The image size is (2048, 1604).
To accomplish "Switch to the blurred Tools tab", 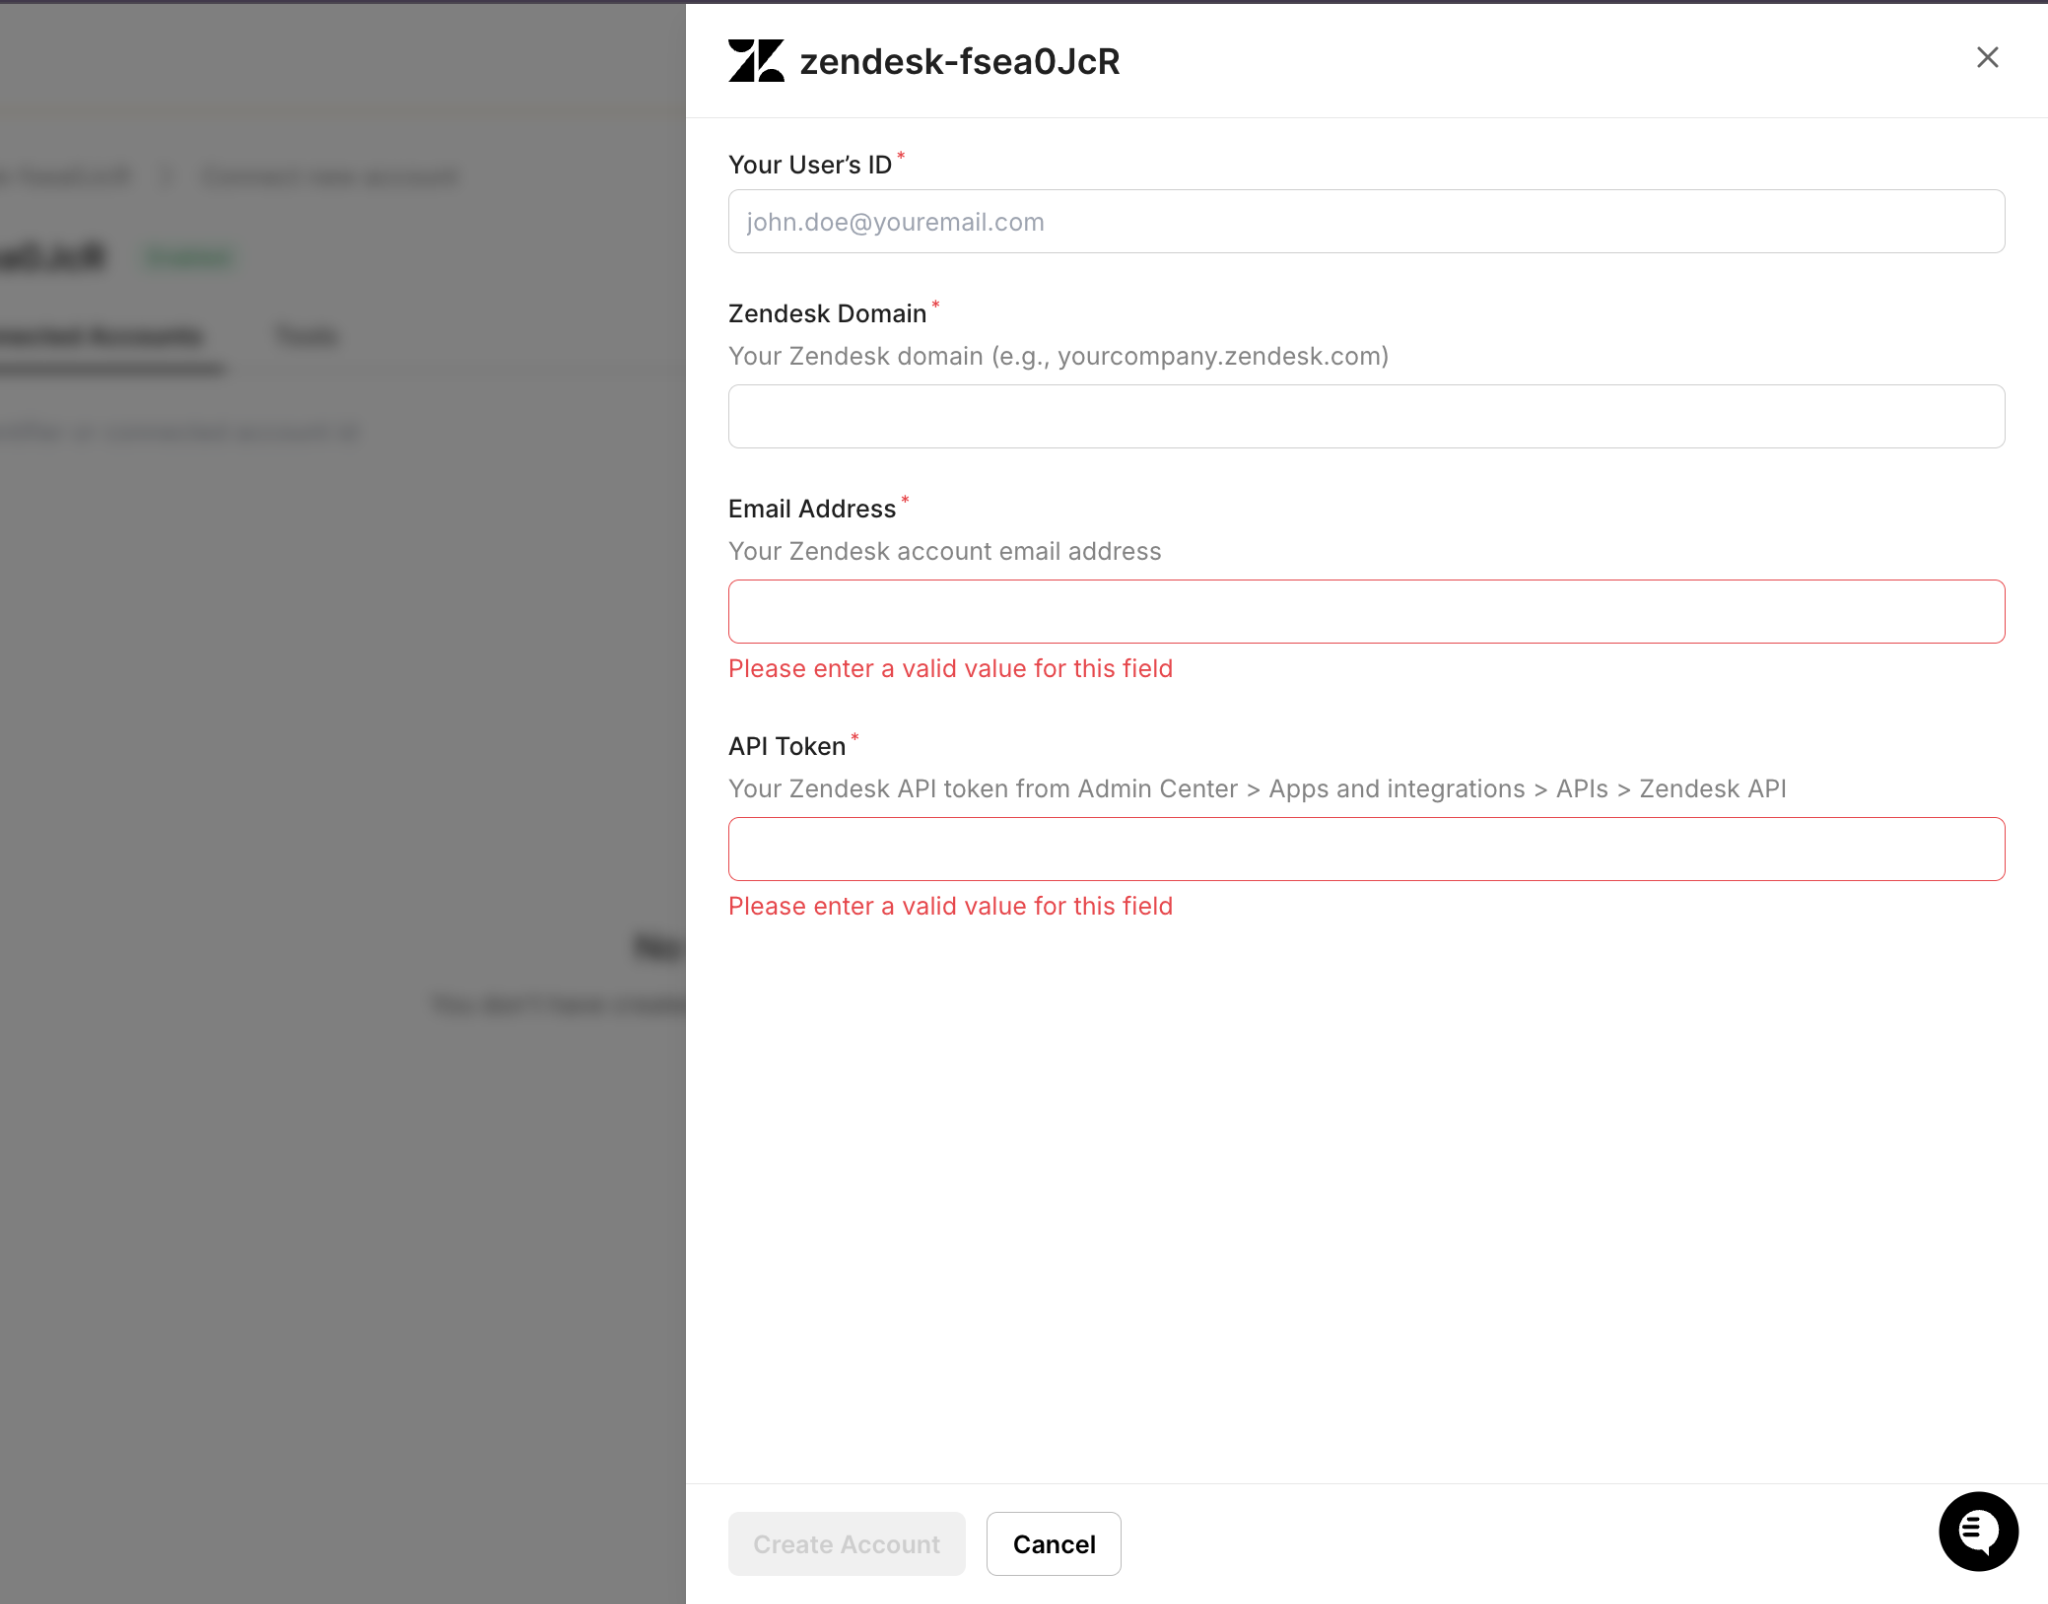I will tap(307, 336).
